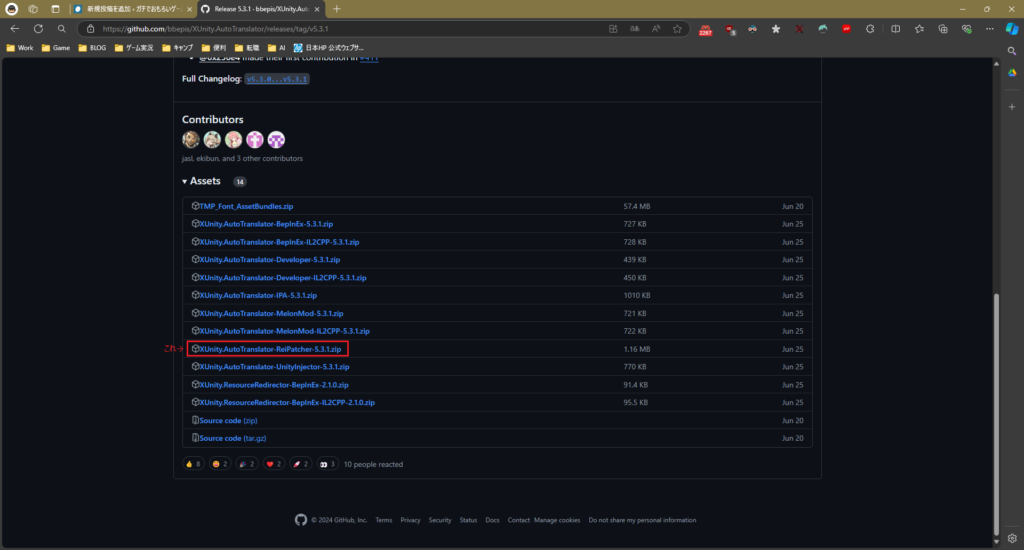Open the Terms footer link

[x=383, y=521]
